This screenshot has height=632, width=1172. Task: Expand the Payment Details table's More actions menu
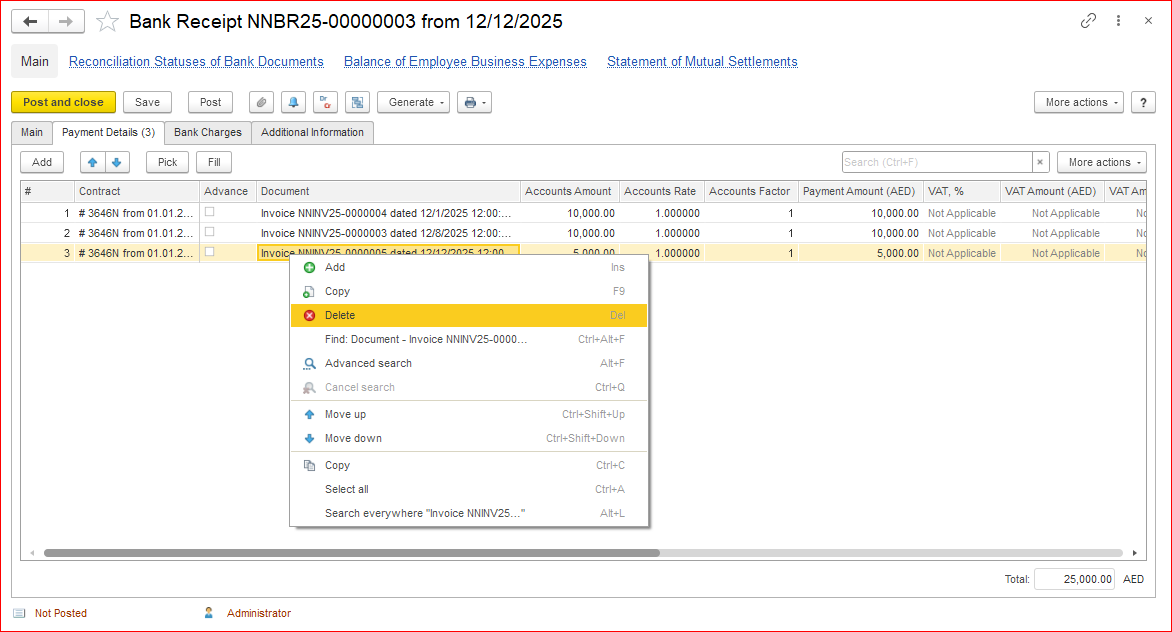[x=1102, y=162]
